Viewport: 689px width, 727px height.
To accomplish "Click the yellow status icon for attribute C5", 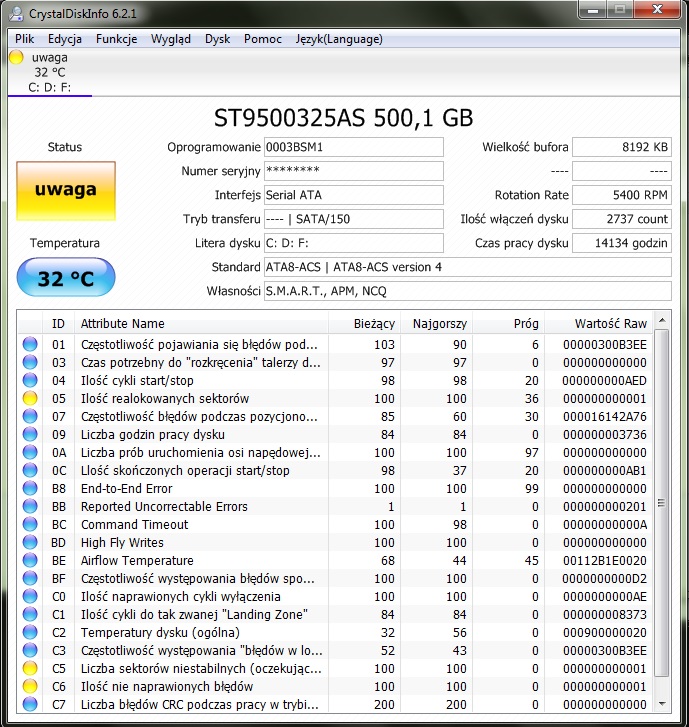I will (30, 668).
